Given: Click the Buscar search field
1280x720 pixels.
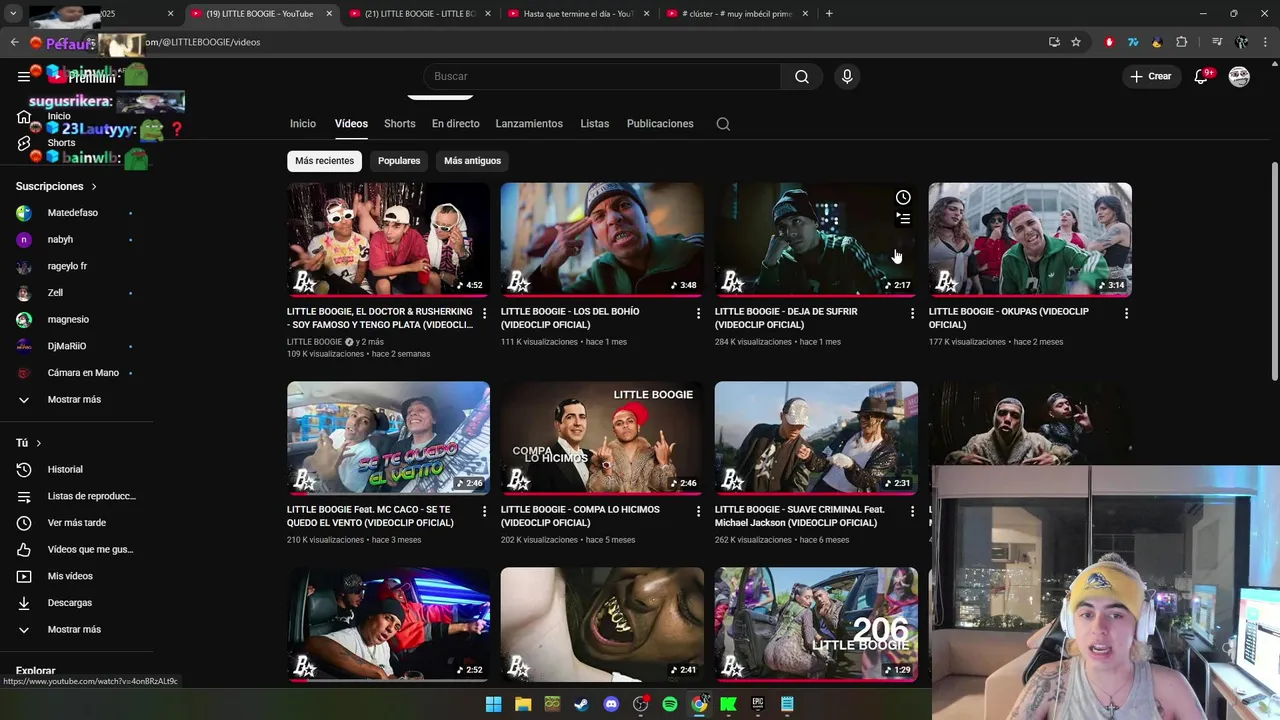Looking at the screenshot, I should click(x=603, y=76).
